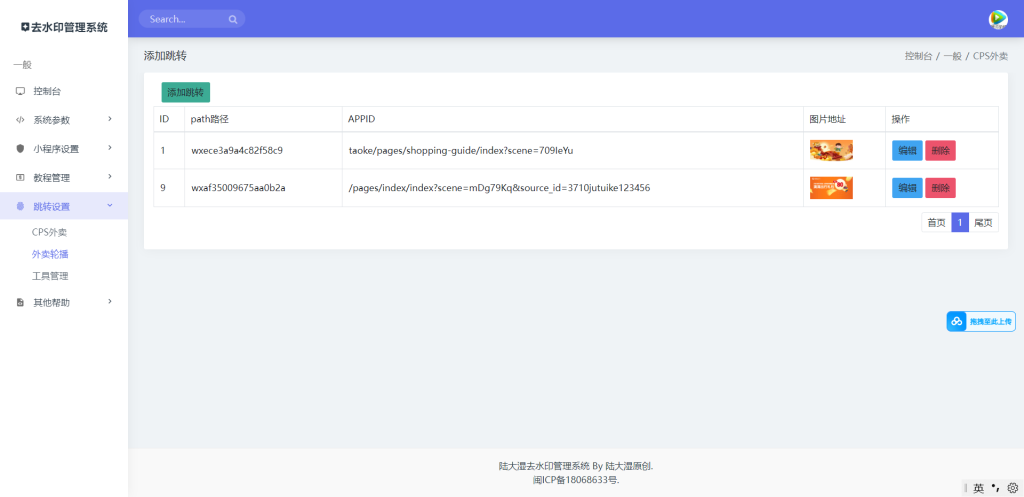Select the CPS外卖 submenu item
The image size is (1024, 497).
tap(50, 232)
